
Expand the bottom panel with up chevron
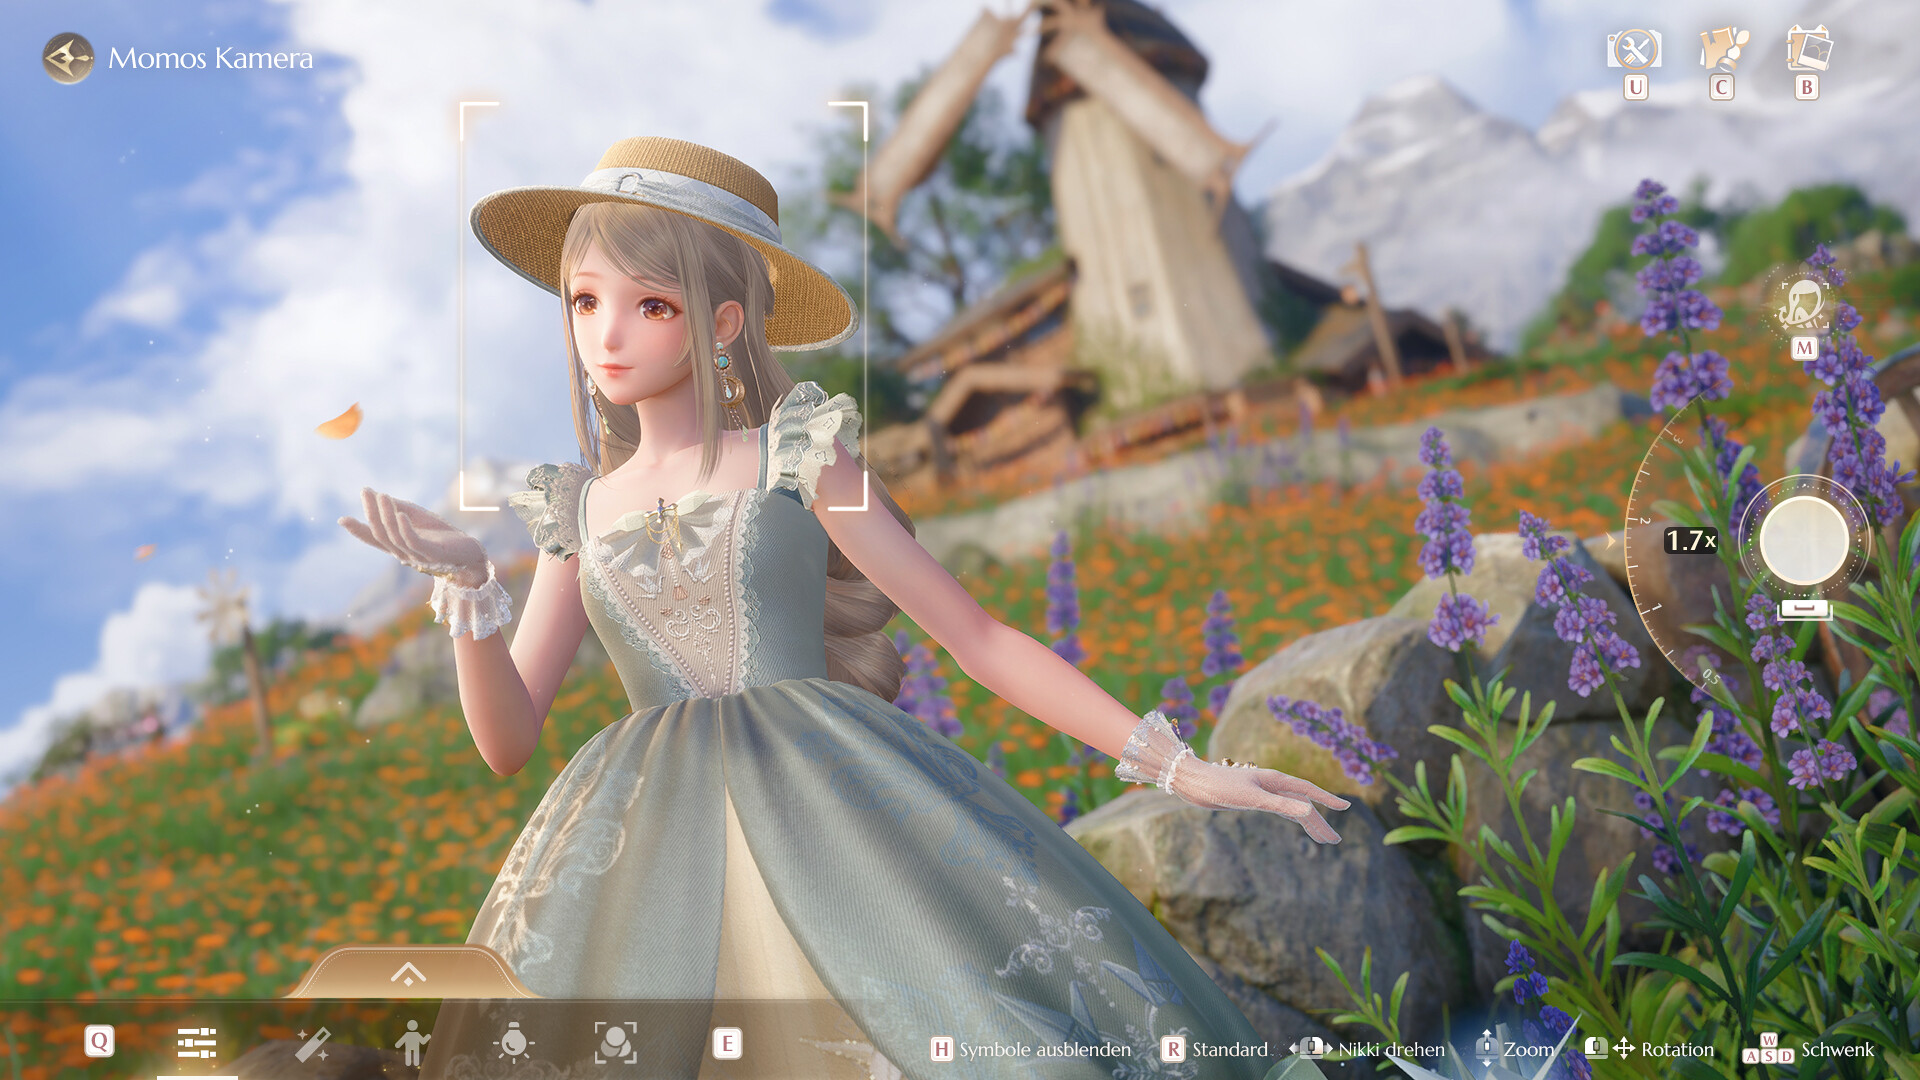[408, 974]
